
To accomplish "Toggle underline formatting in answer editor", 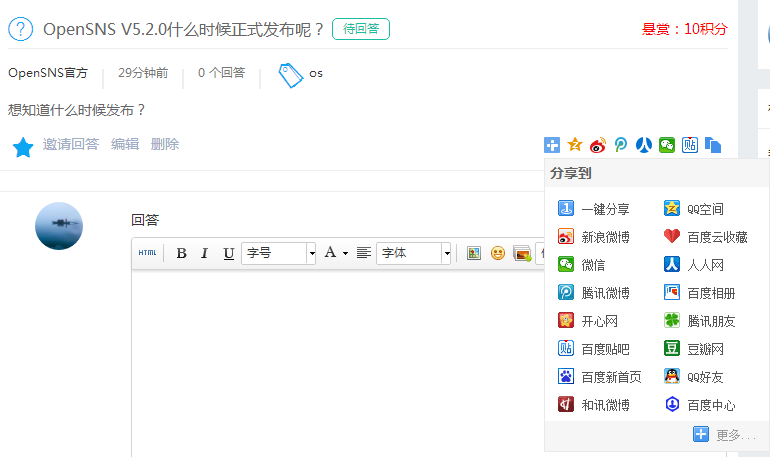I will point(228,253).
